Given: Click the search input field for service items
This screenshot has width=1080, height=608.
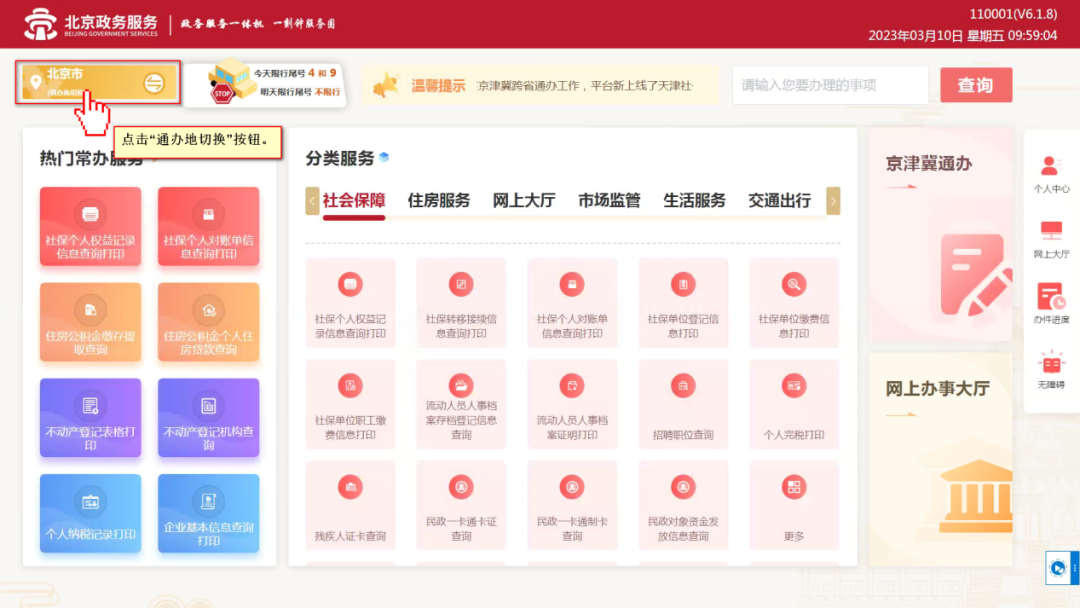Looking at the screenshot, I should tap(829, 85).
